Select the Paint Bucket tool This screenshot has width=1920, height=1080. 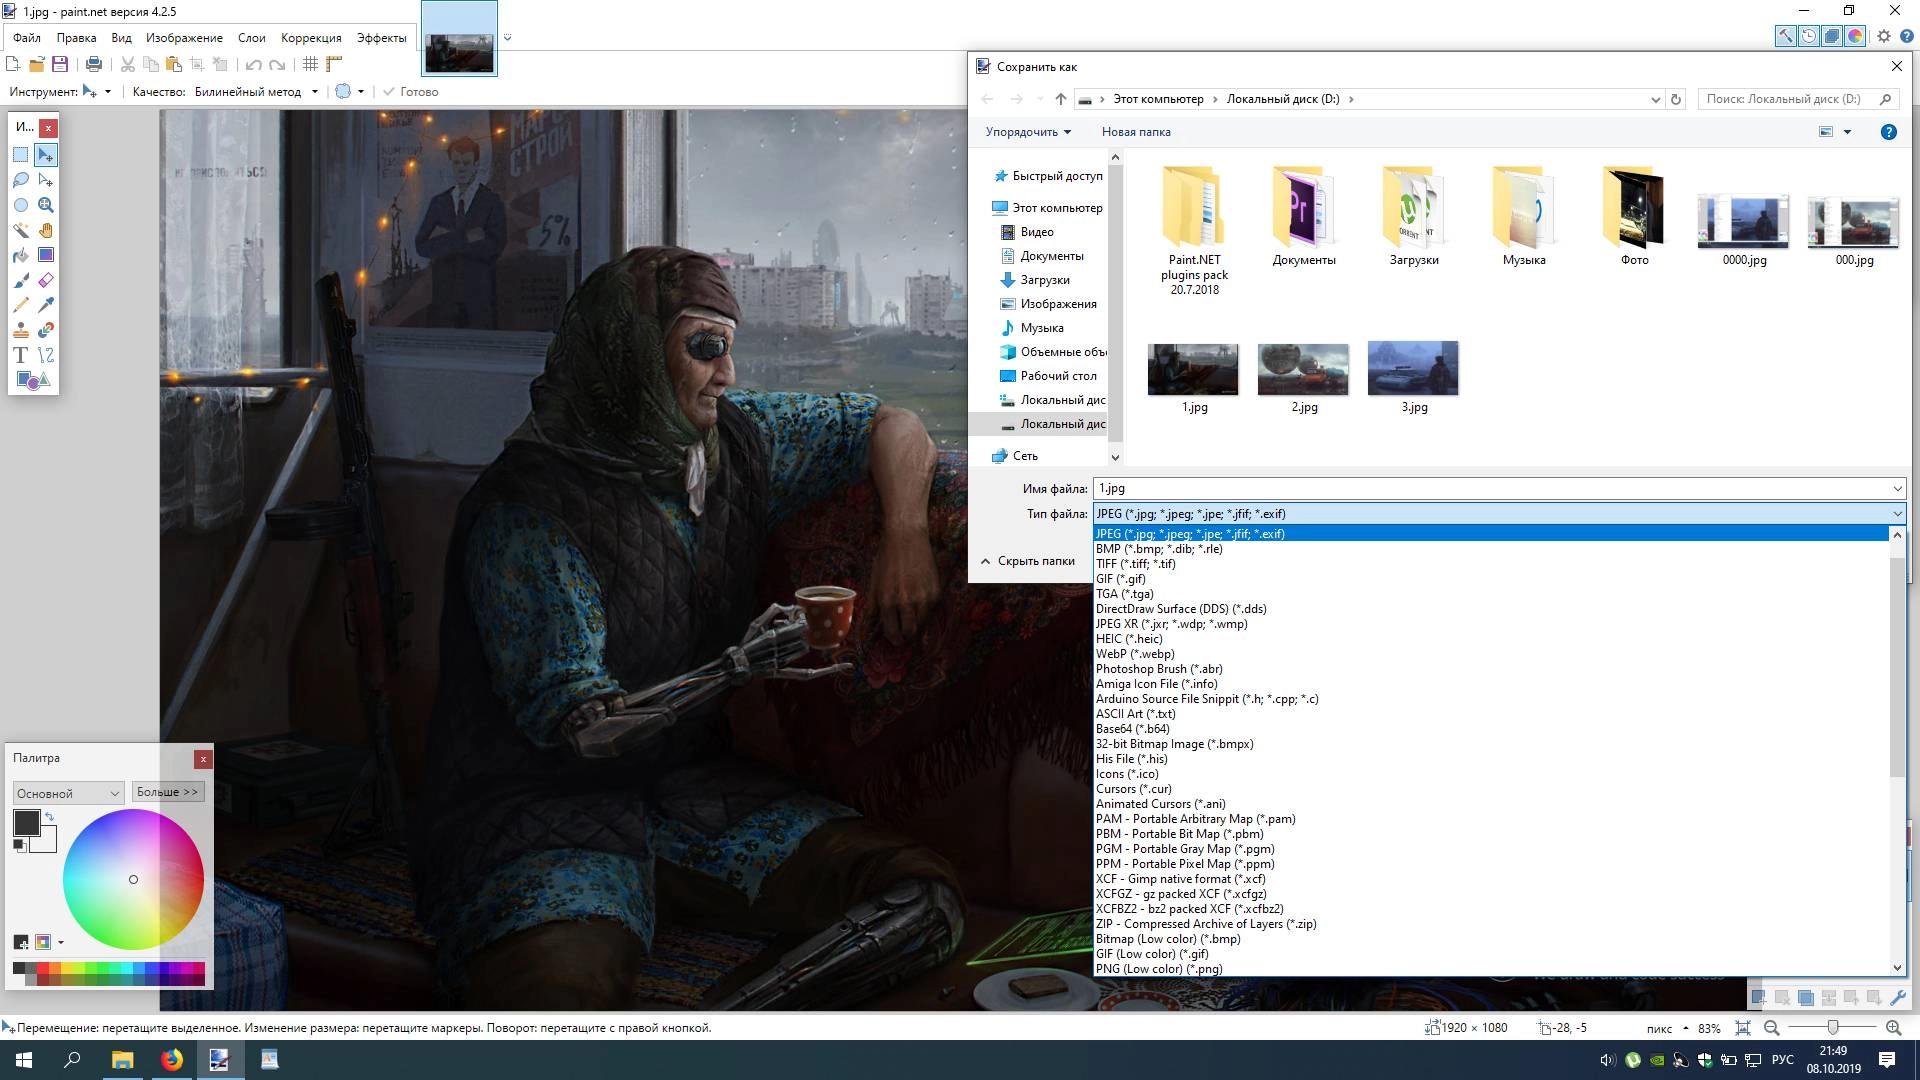tap(21, 255)
